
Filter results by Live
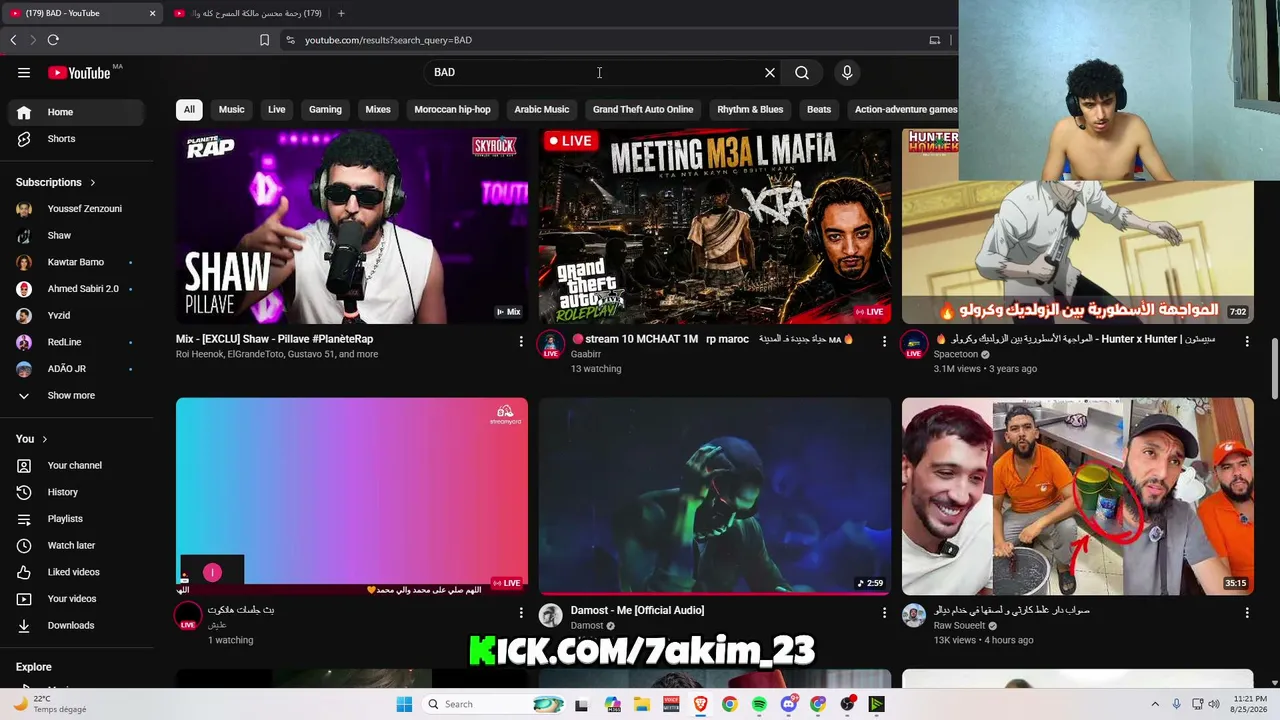pos(277,109)
